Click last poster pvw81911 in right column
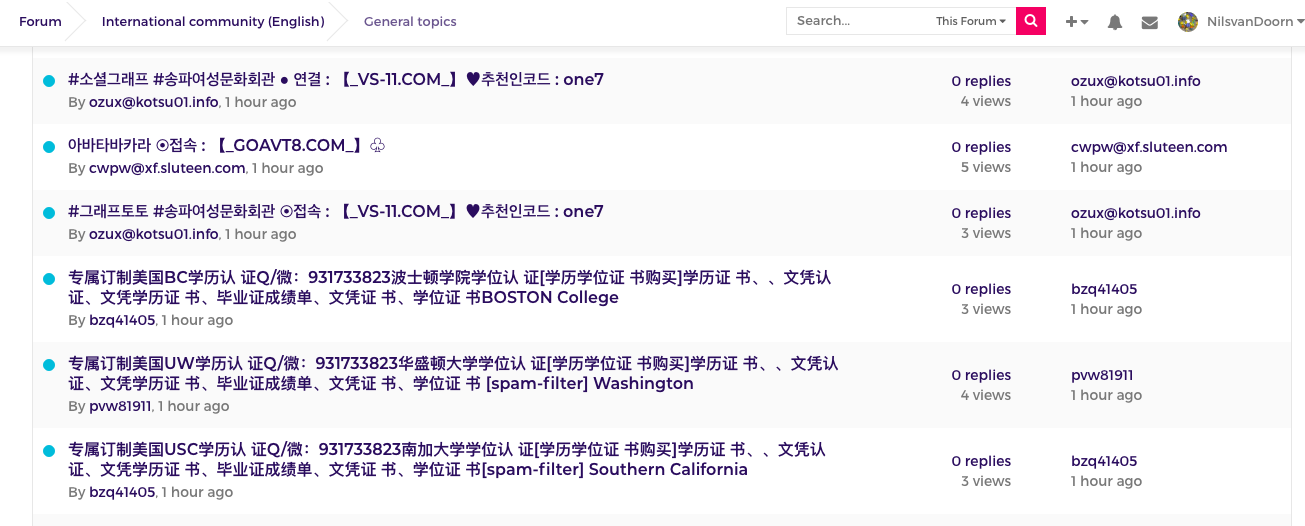Viewport: 1305px width, 526px height. (1102, 375)
